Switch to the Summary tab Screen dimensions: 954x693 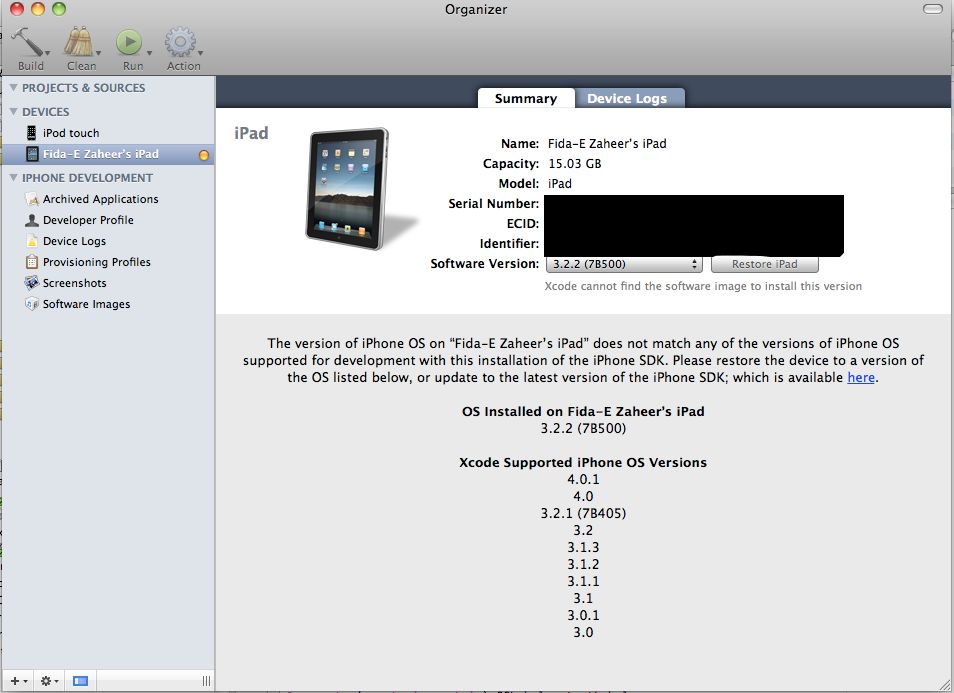tap(526, 99)
